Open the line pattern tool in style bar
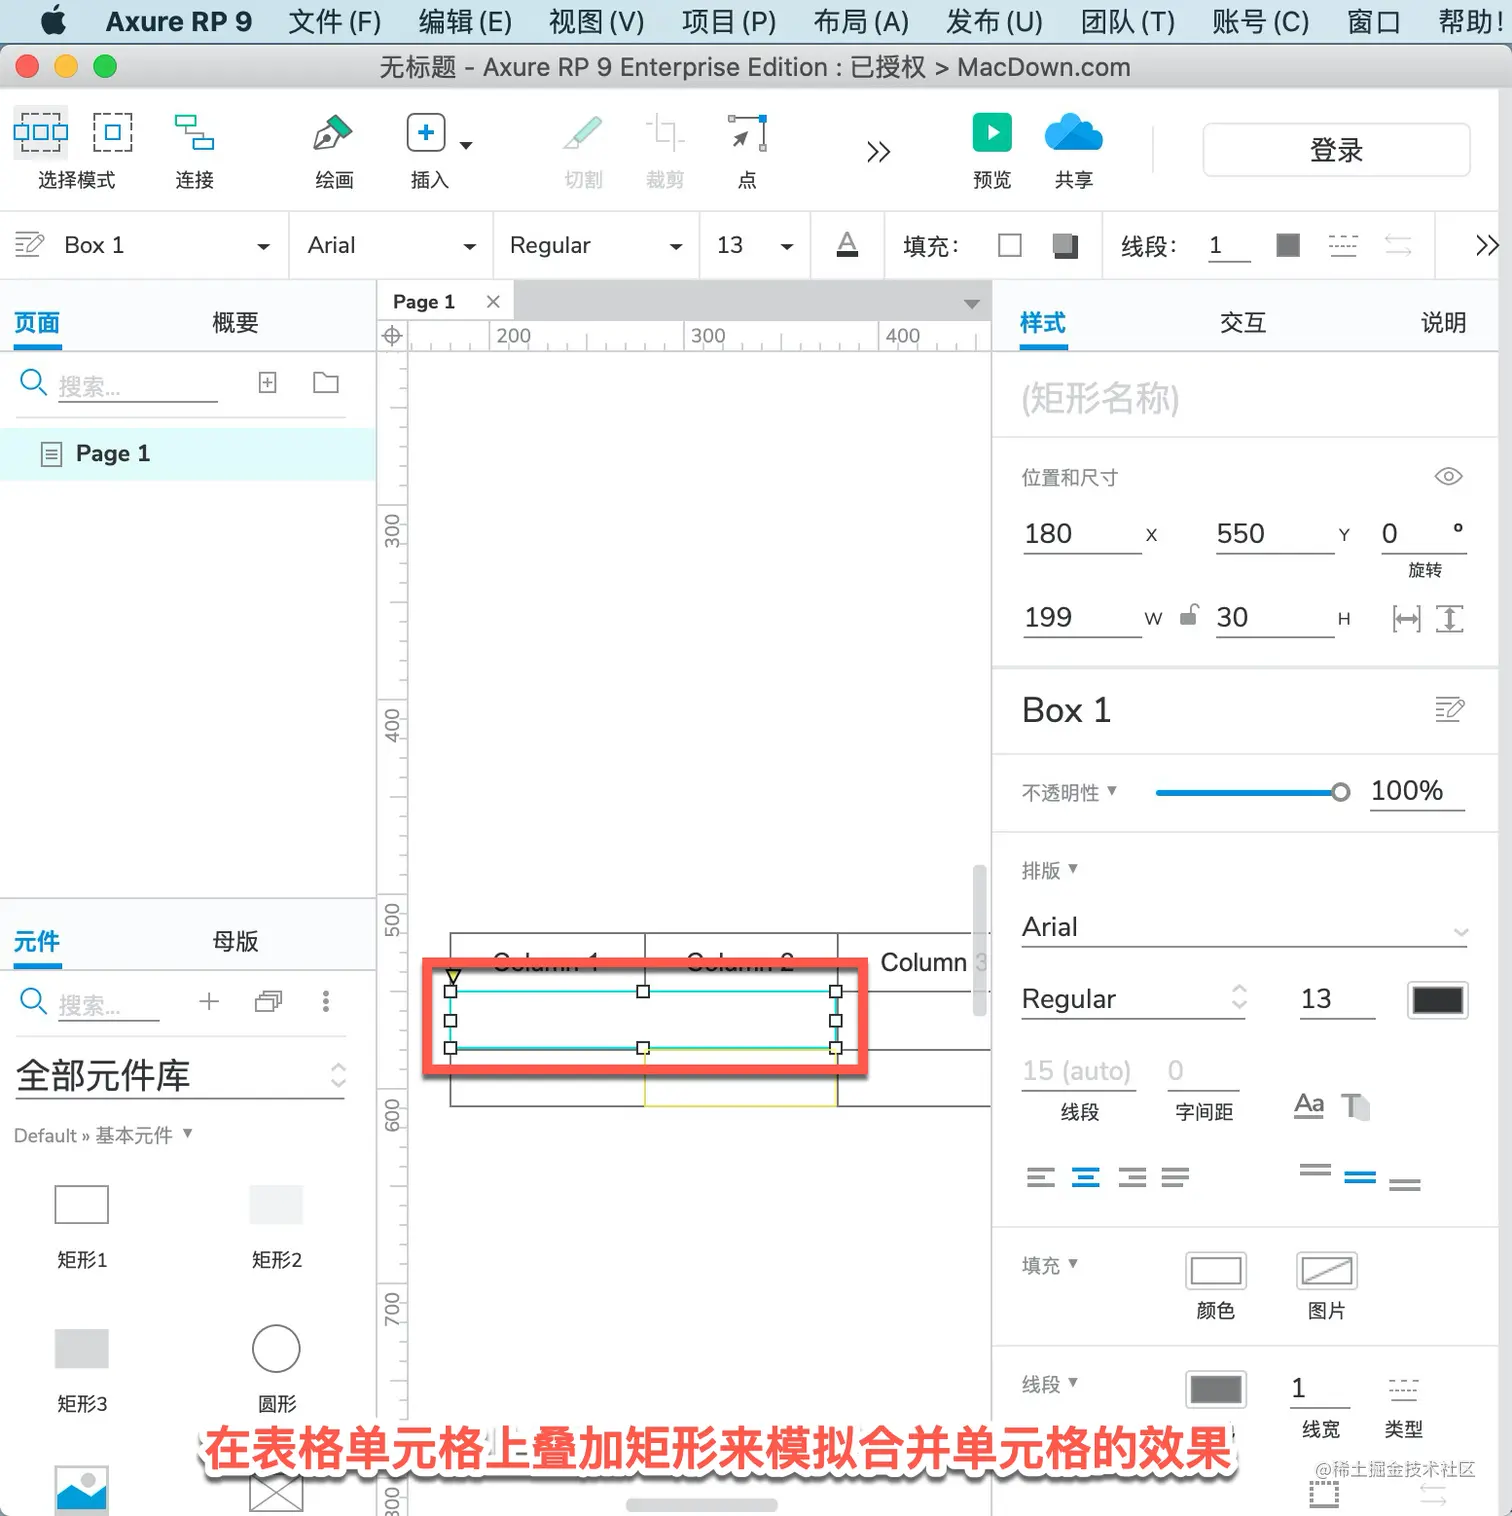The width and height of the screenshot is (1512, 1516). point(1343,245)
